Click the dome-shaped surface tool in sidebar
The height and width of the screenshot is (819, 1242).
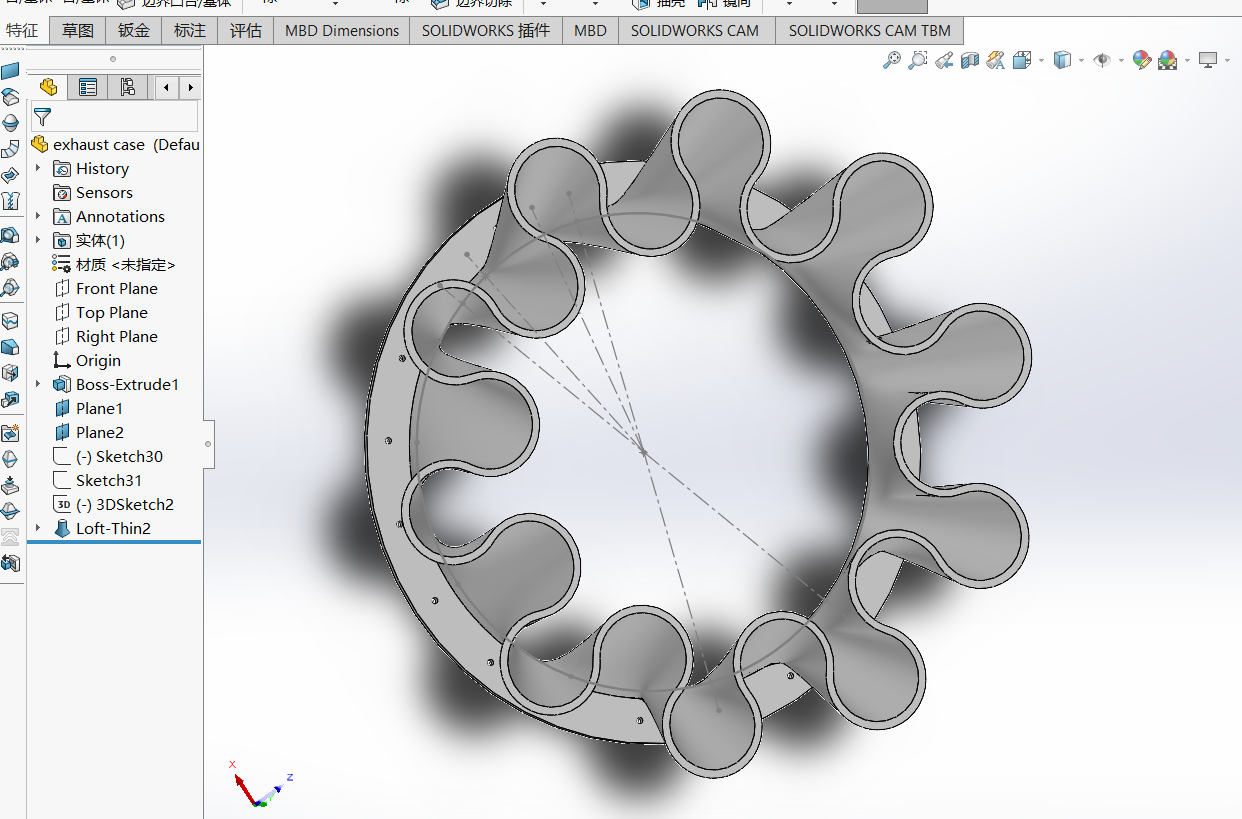click(x=10, y=123)
